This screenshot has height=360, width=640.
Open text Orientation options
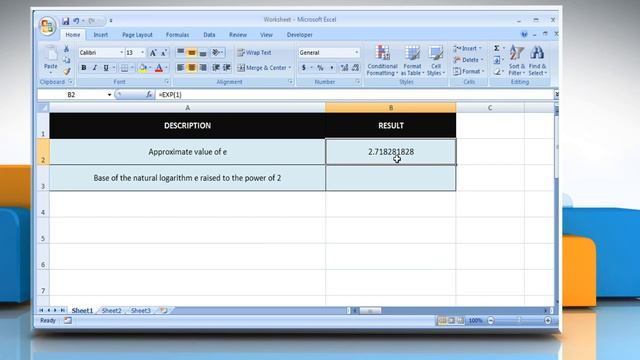tap(217, 52)
